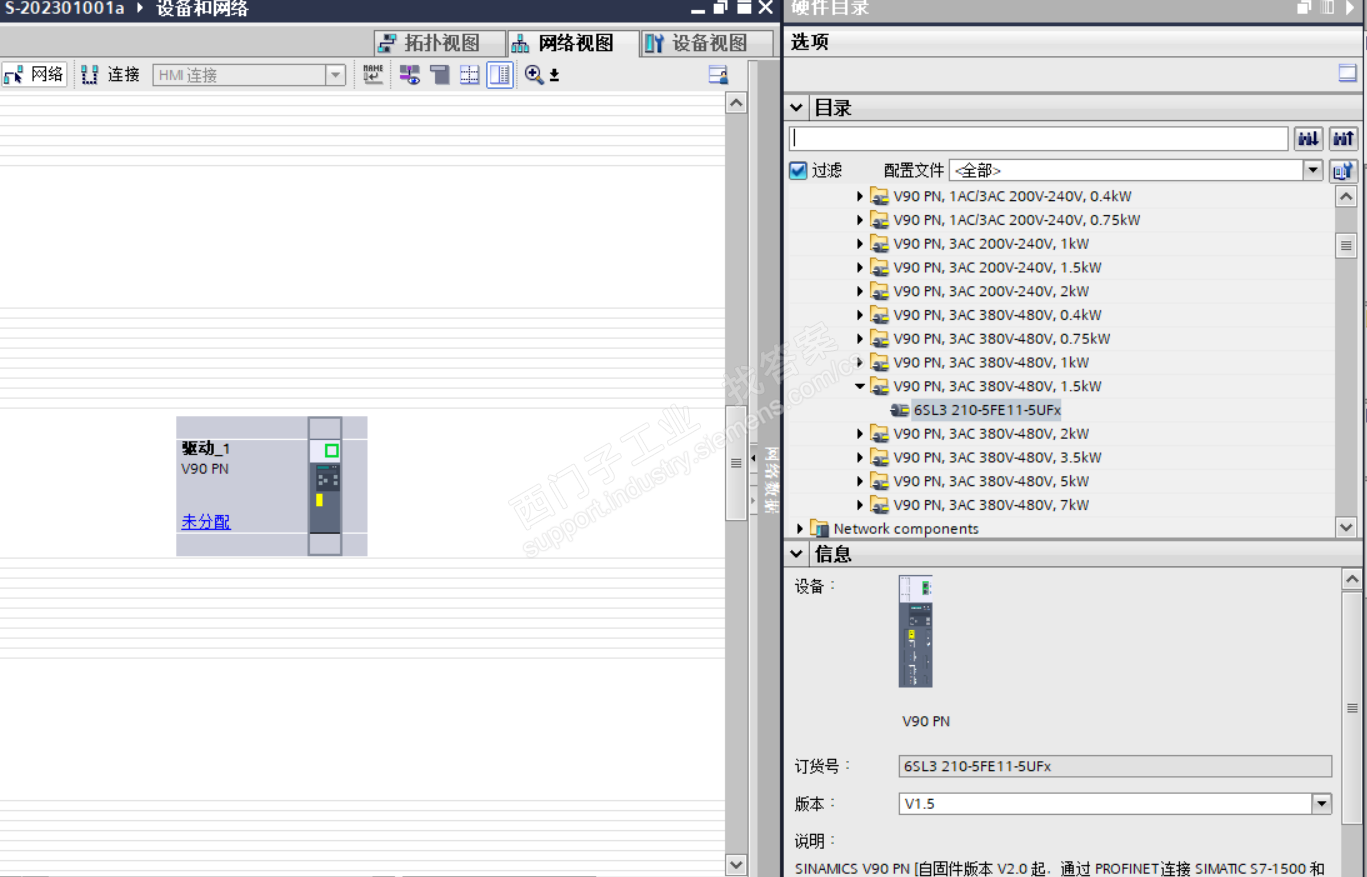The width and height of the screenshot is (1367, 877).
Task: Click the network view scroll up arrow
Action: pyautogui.click(x=736, y=102)
